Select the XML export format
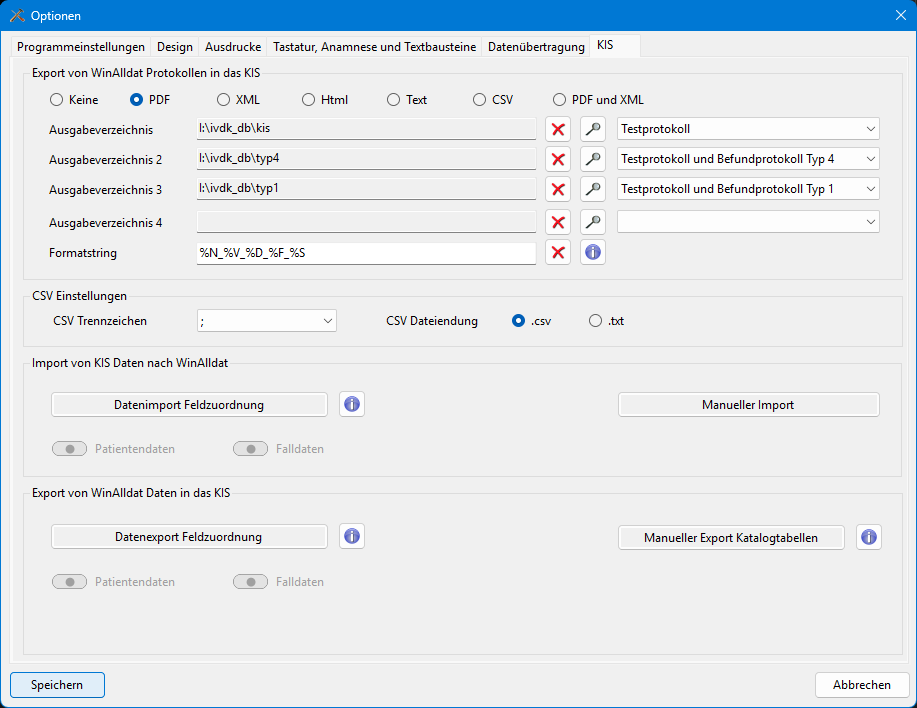 click(223, 100)
